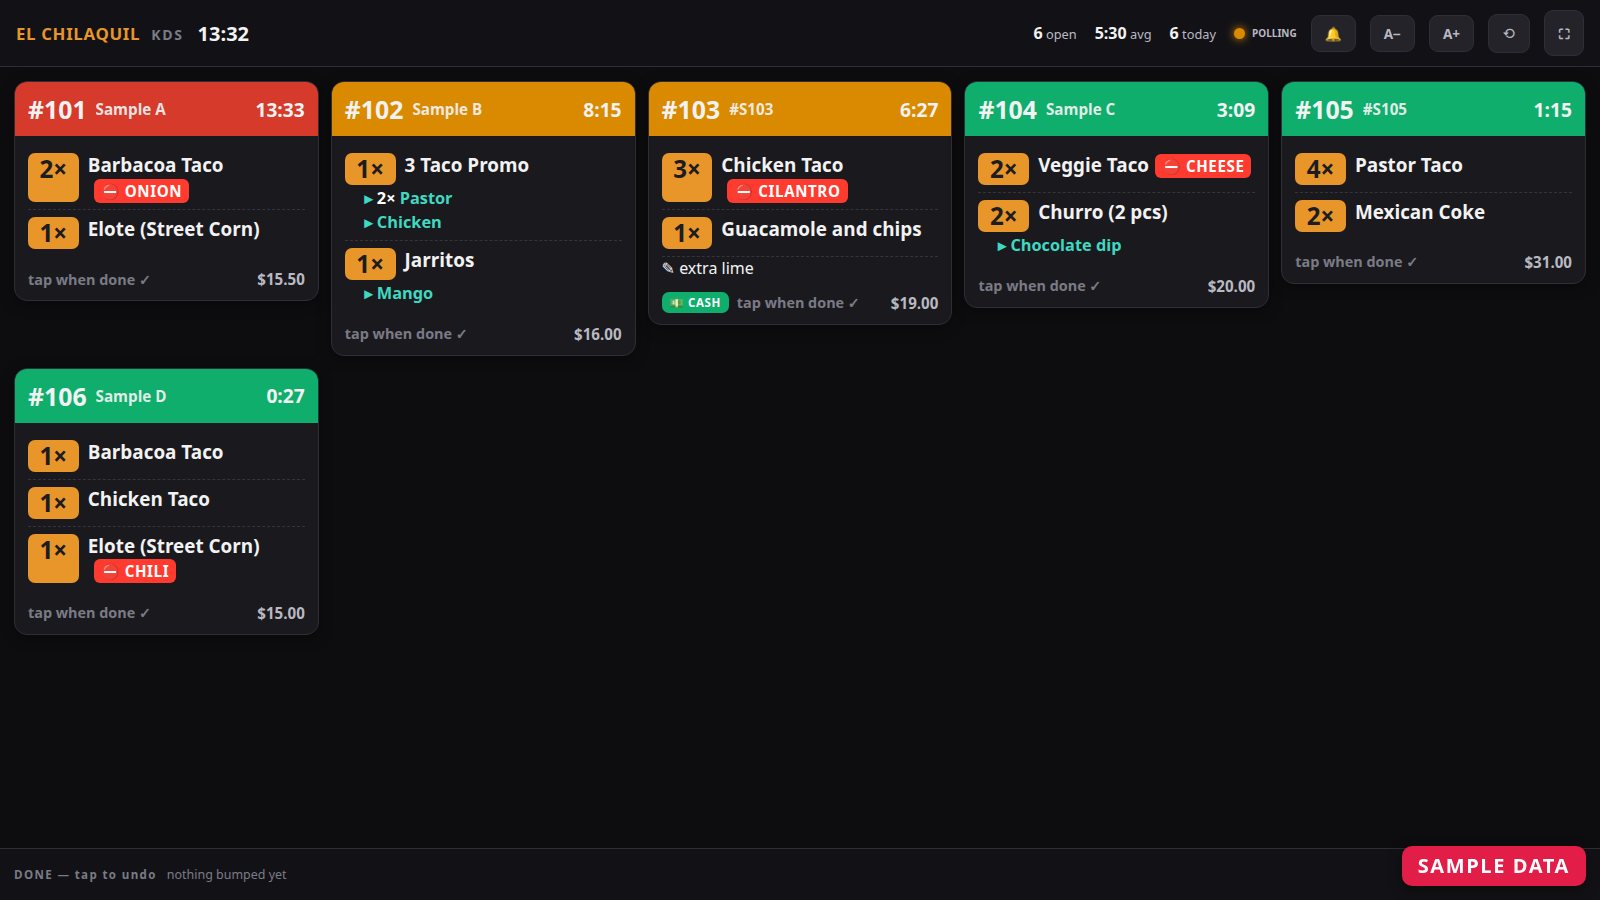Click the CASH badge on order #103
The image size is (1600, 900).
pyautogui.click(x=695, y=302)
